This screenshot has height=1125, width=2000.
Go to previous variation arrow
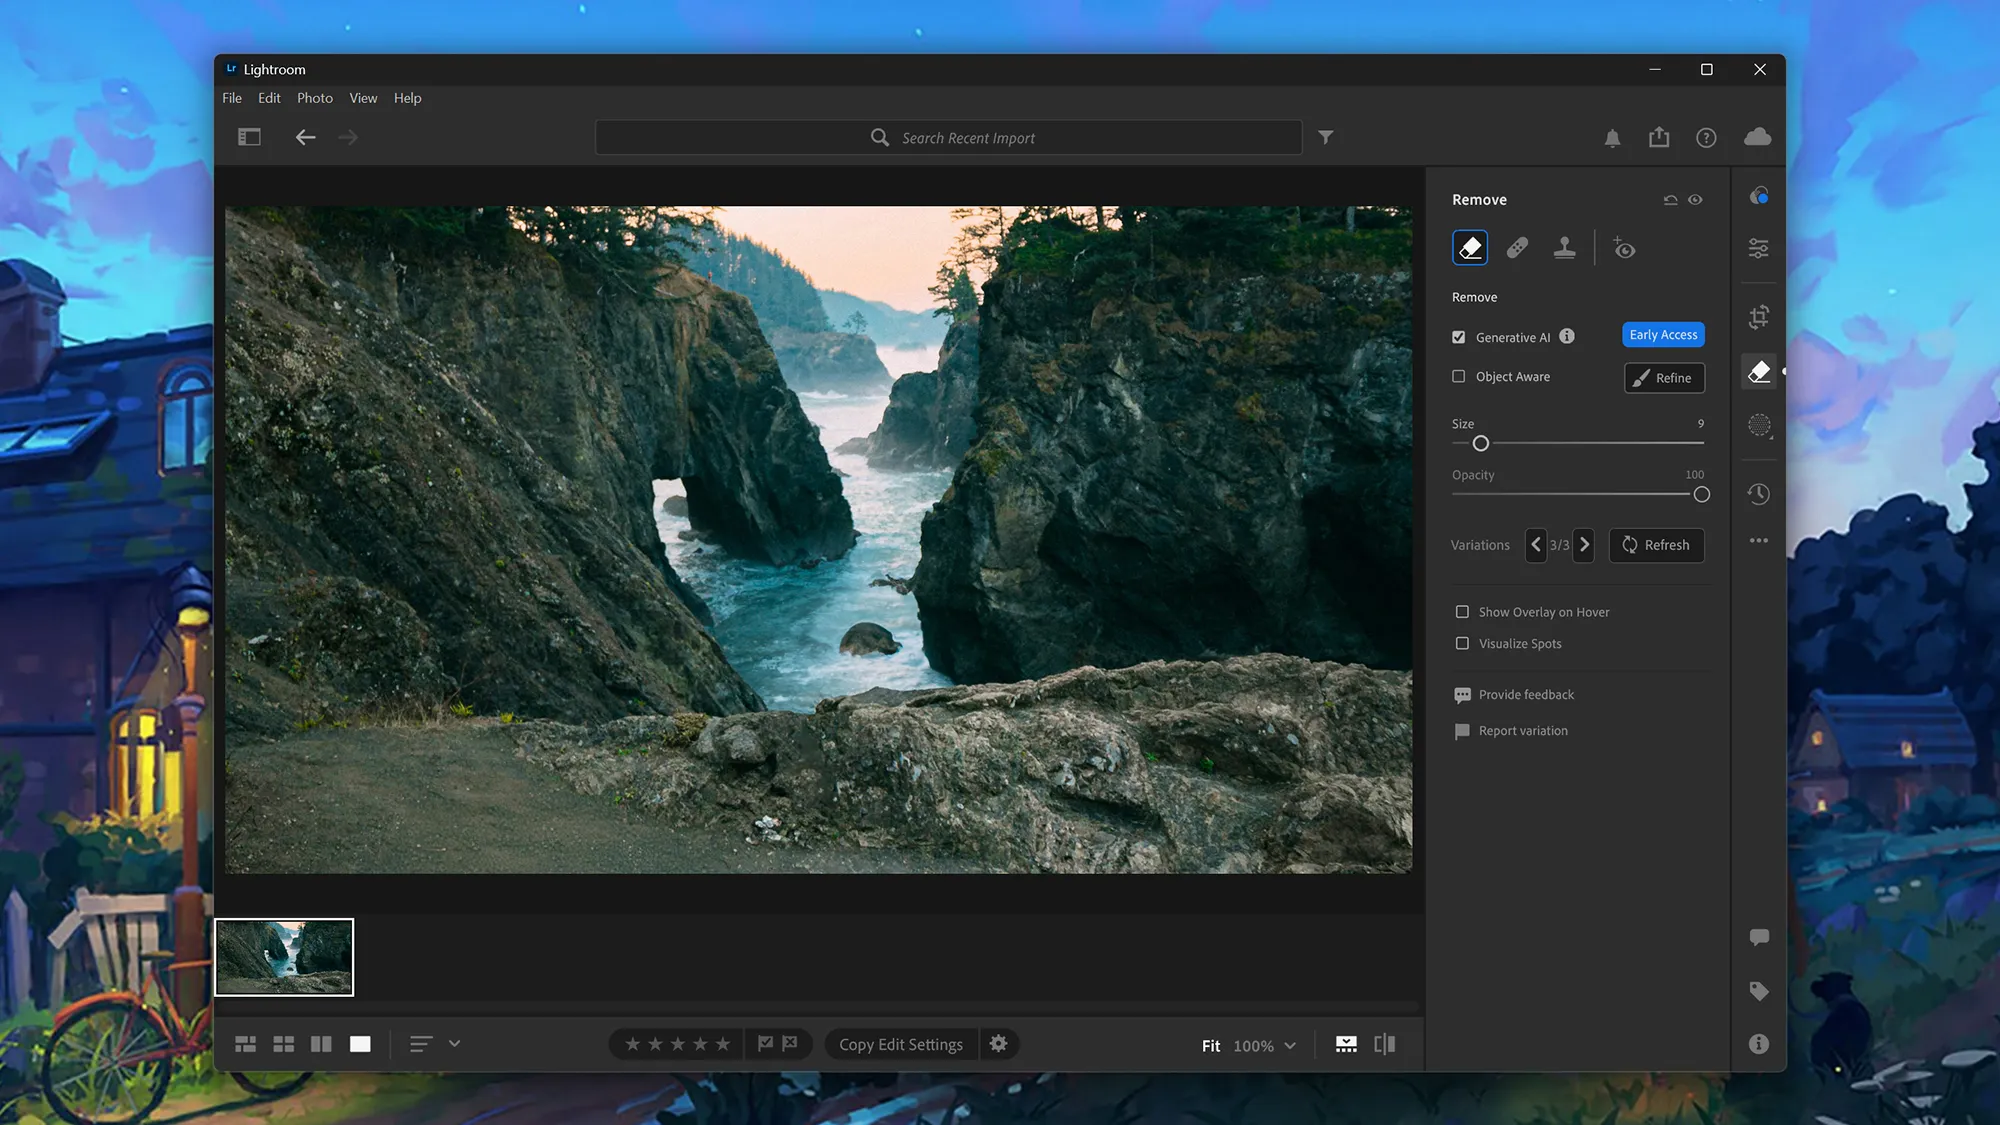[x=1536, y=545]
